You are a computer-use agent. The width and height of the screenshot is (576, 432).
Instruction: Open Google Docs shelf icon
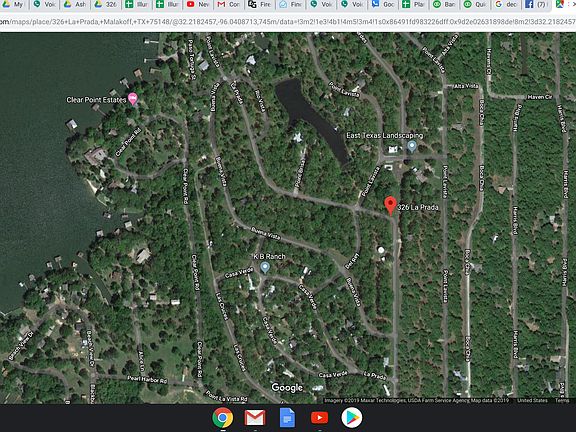point(287,418)
